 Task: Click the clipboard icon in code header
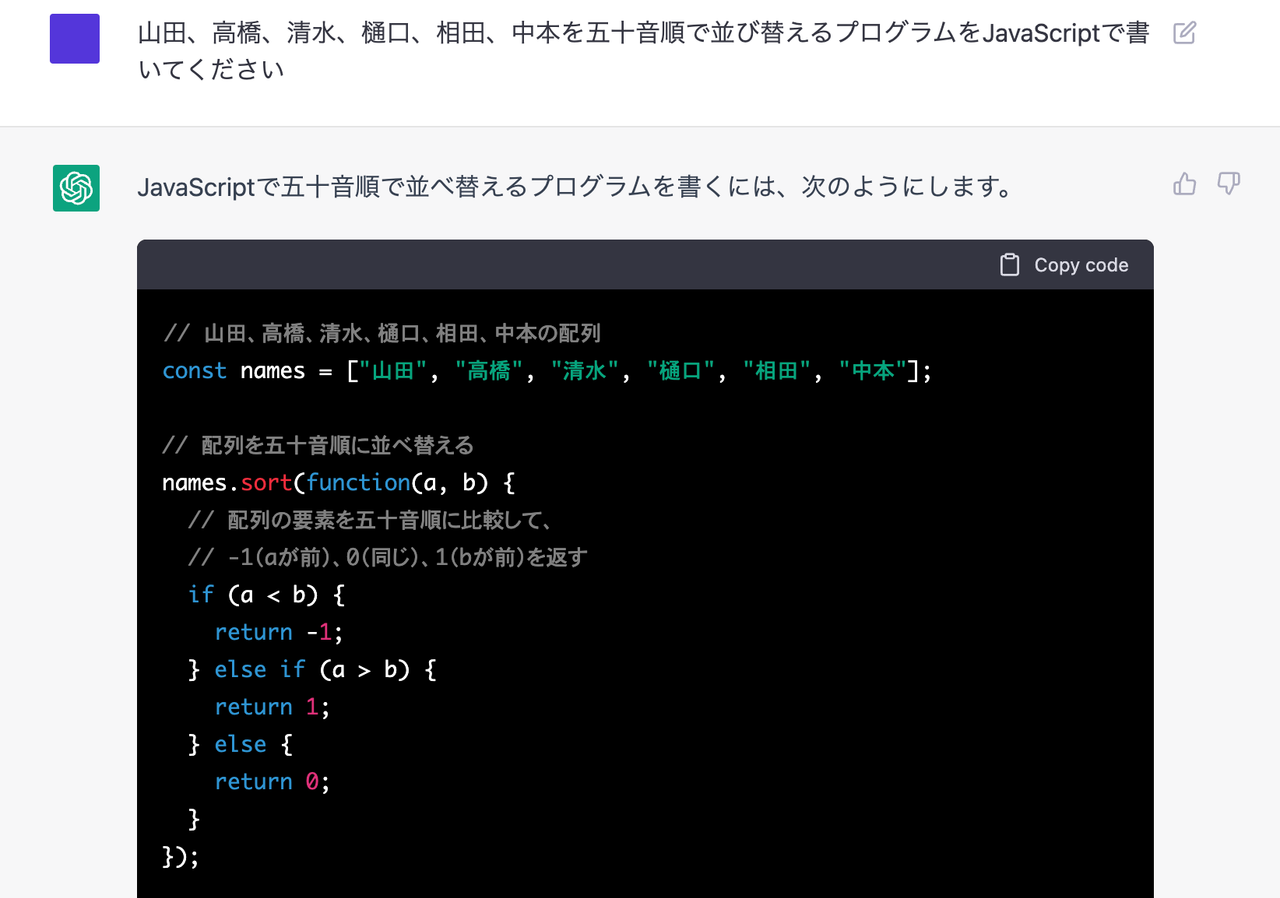tap(1010, 265)
